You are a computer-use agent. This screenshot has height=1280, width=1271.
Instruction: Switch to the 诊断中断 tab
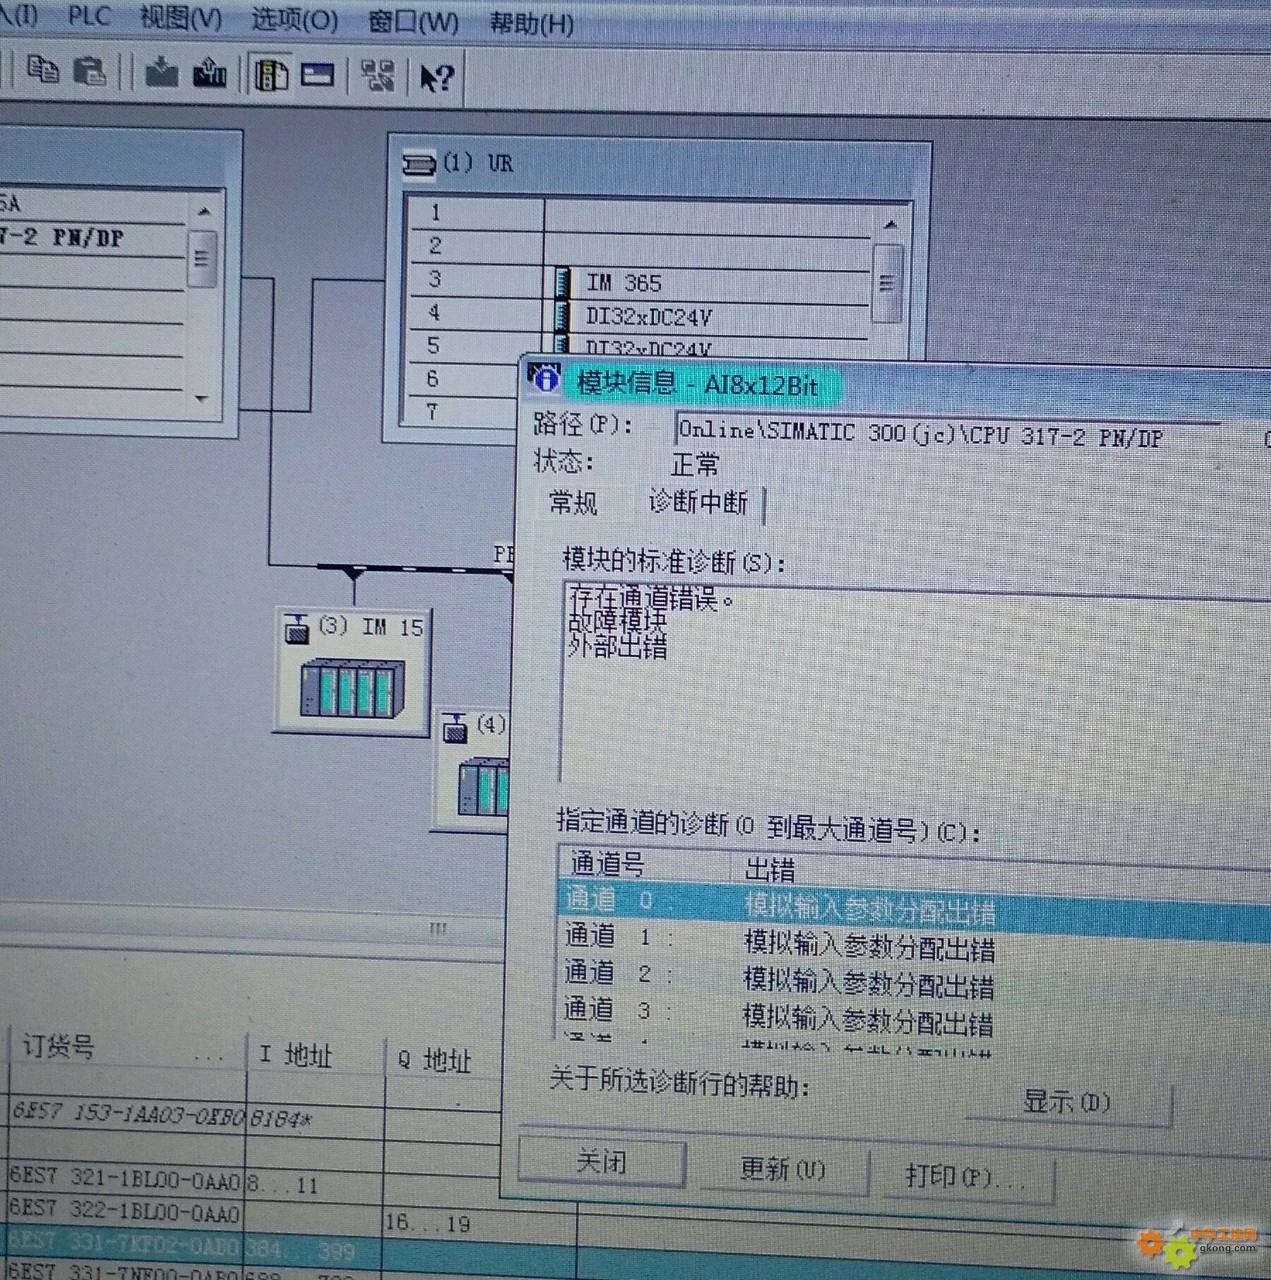[x=698, y=502]
